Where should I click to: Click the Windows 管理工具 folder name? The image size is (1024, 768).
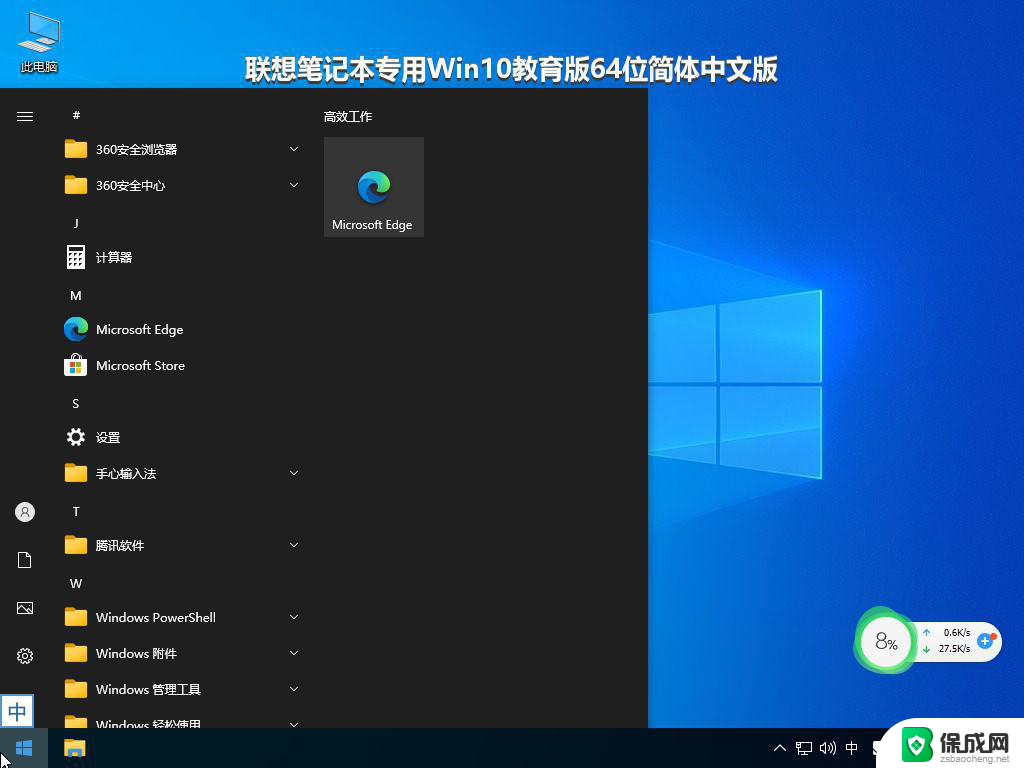148,689
